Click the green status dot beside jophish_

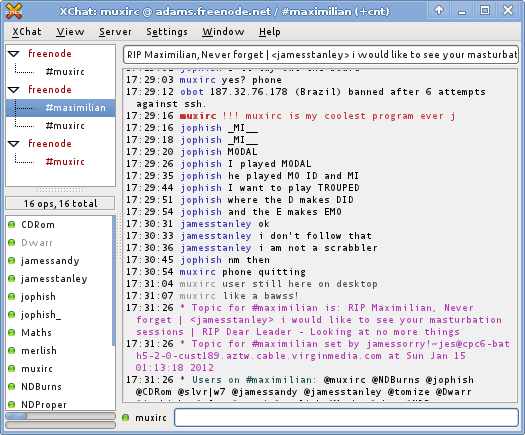coord(12,315)
